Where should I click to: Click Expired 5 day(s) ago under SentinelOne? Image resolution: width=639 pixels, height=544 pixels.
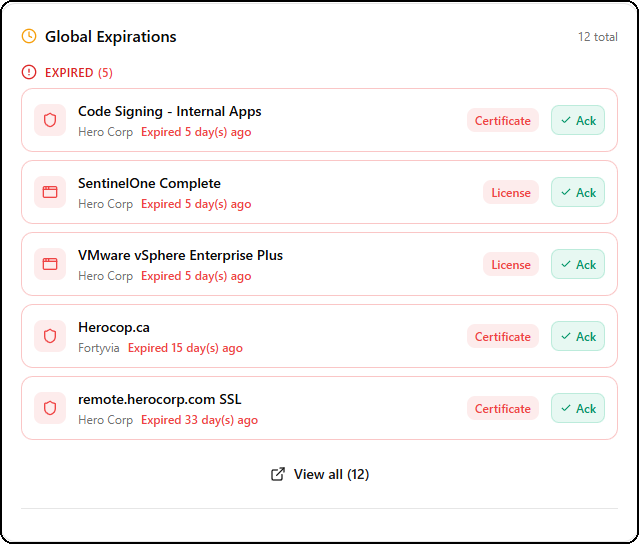[x=196, y=204]
